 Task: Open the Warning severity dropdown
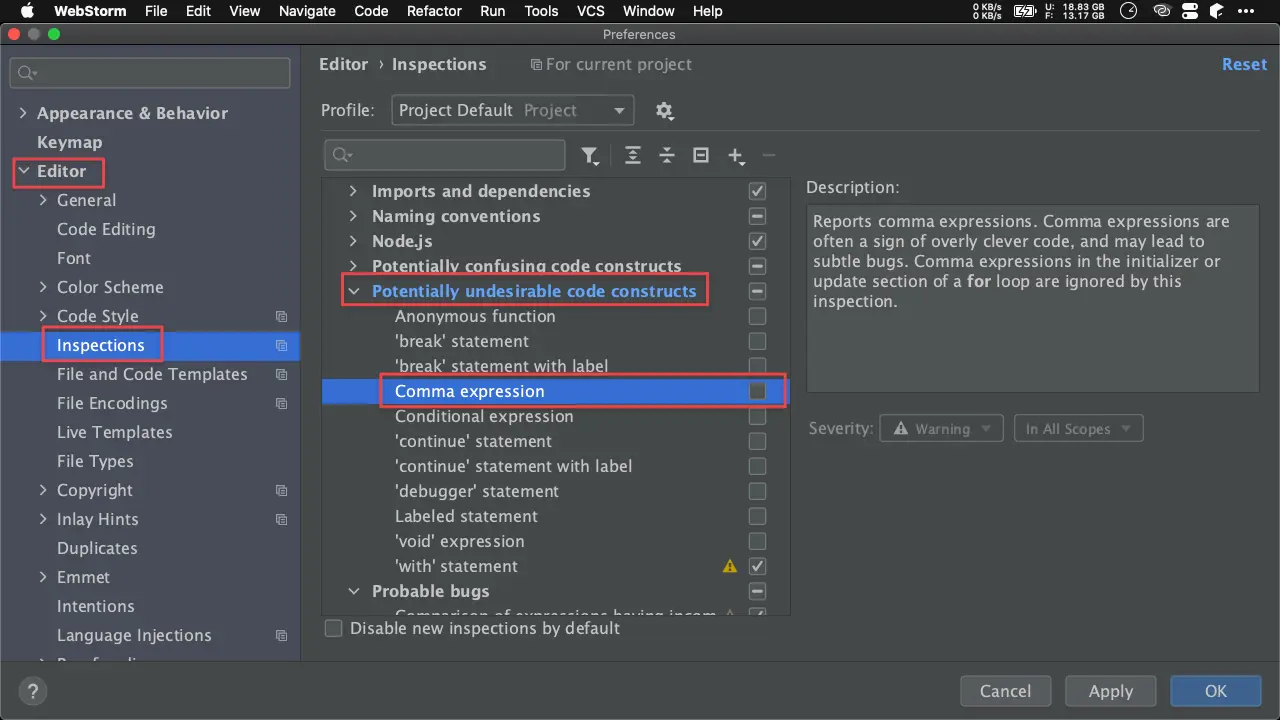[941, 429]
